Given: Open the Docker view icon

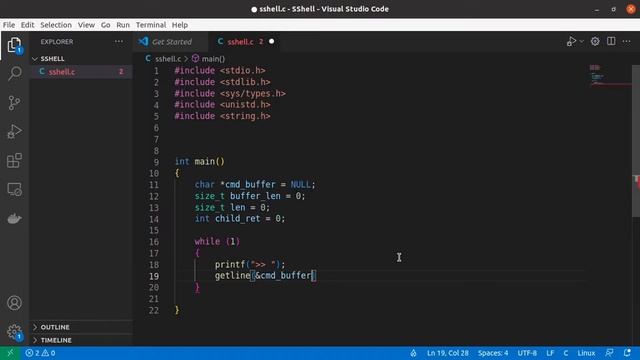Looking at the screenshot, I should click(x=14, y=218).
